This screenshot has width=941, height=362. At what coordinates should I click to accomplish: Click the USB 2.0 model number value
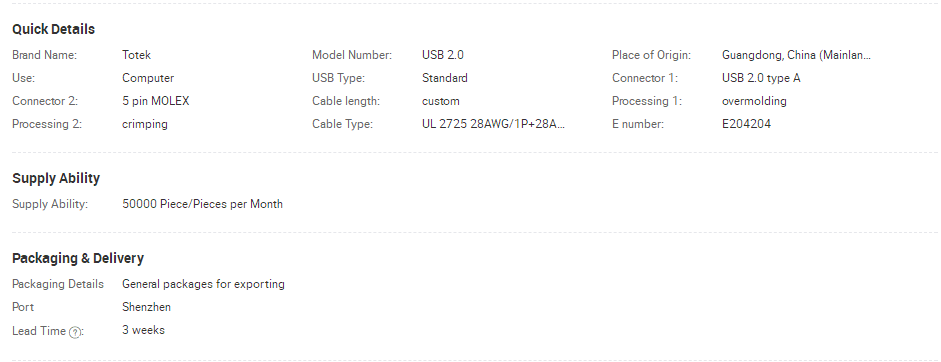click(x=442, y=55)
